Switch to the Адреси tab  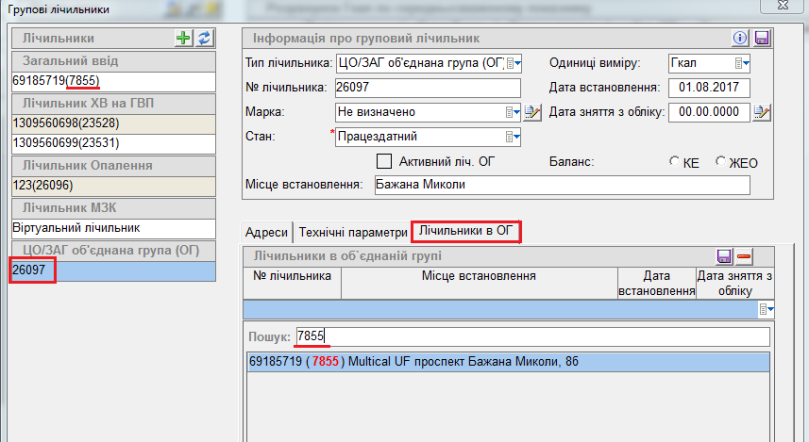[267, 232]
